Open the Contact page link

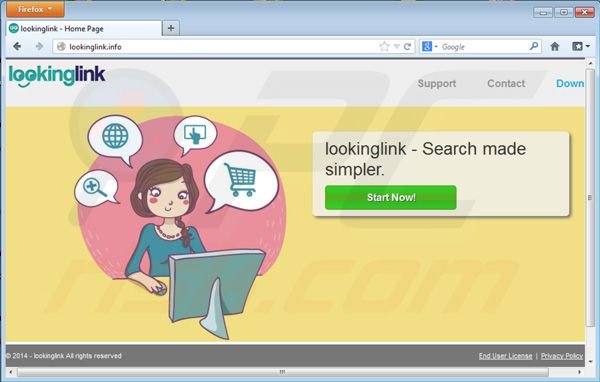point(506,83)
